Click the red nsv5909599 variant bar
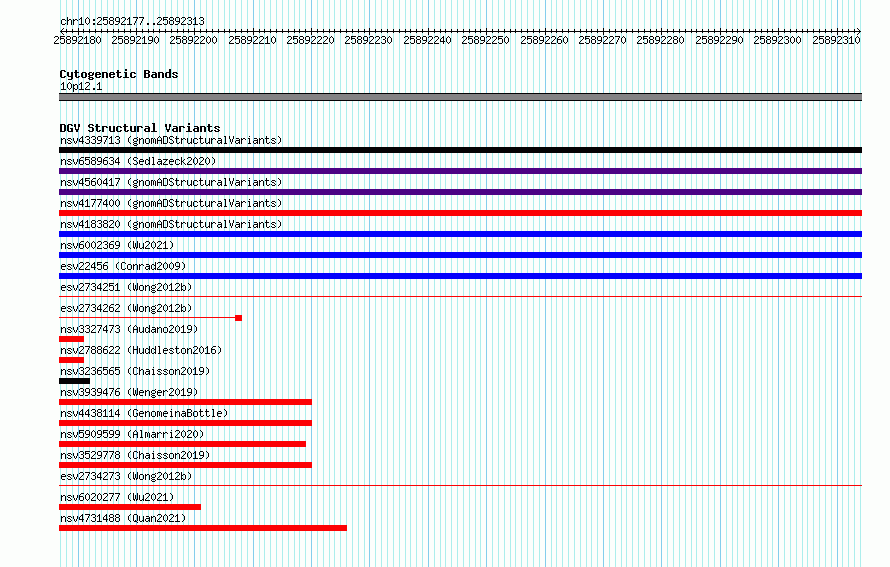Viewport: 890px width, 567px height. point(183,444)
